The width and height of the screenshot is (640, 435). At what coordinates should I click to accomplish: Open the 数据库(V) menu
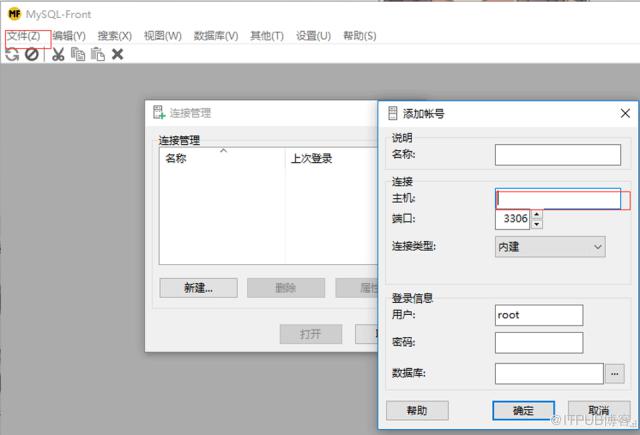(216, 36)
